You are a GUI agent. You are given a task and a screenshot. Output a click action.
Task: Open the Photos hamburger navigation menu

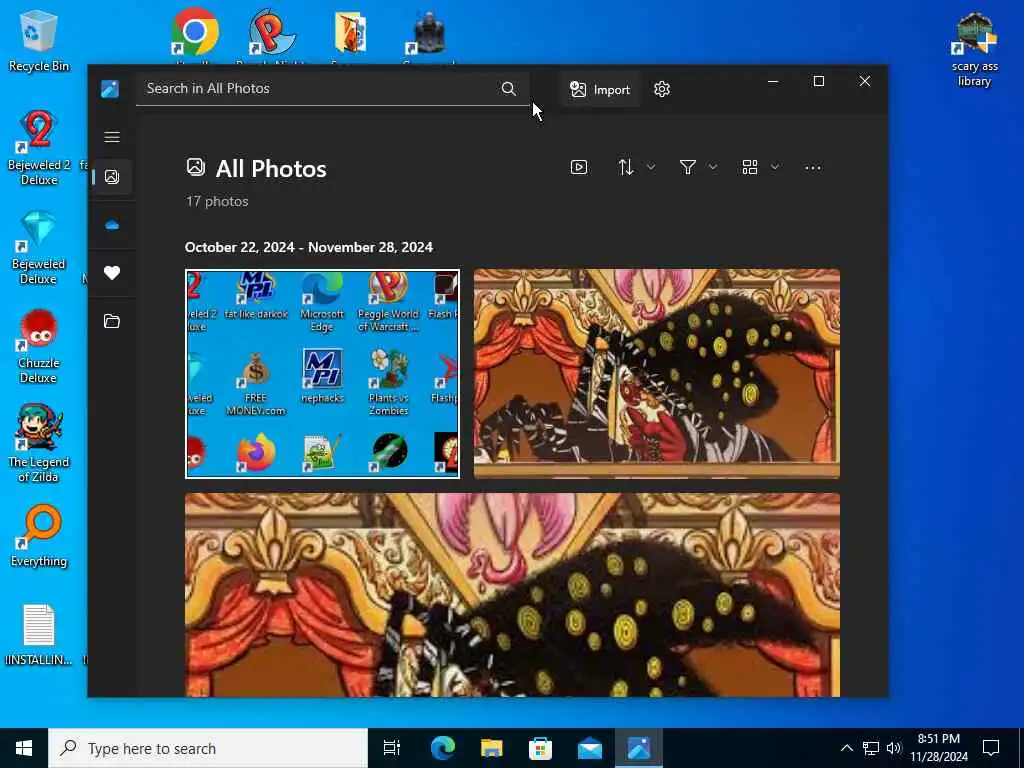point(112,137)
